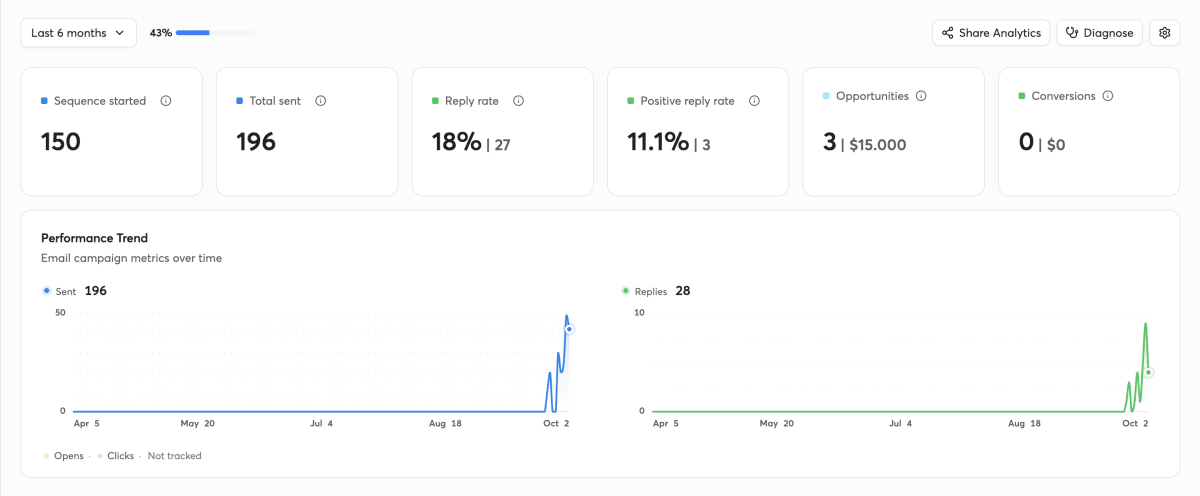Show info tooltip for Reply rate
Screen dimensions: 1200x496
pyautogui.click(x=519, y=101)
